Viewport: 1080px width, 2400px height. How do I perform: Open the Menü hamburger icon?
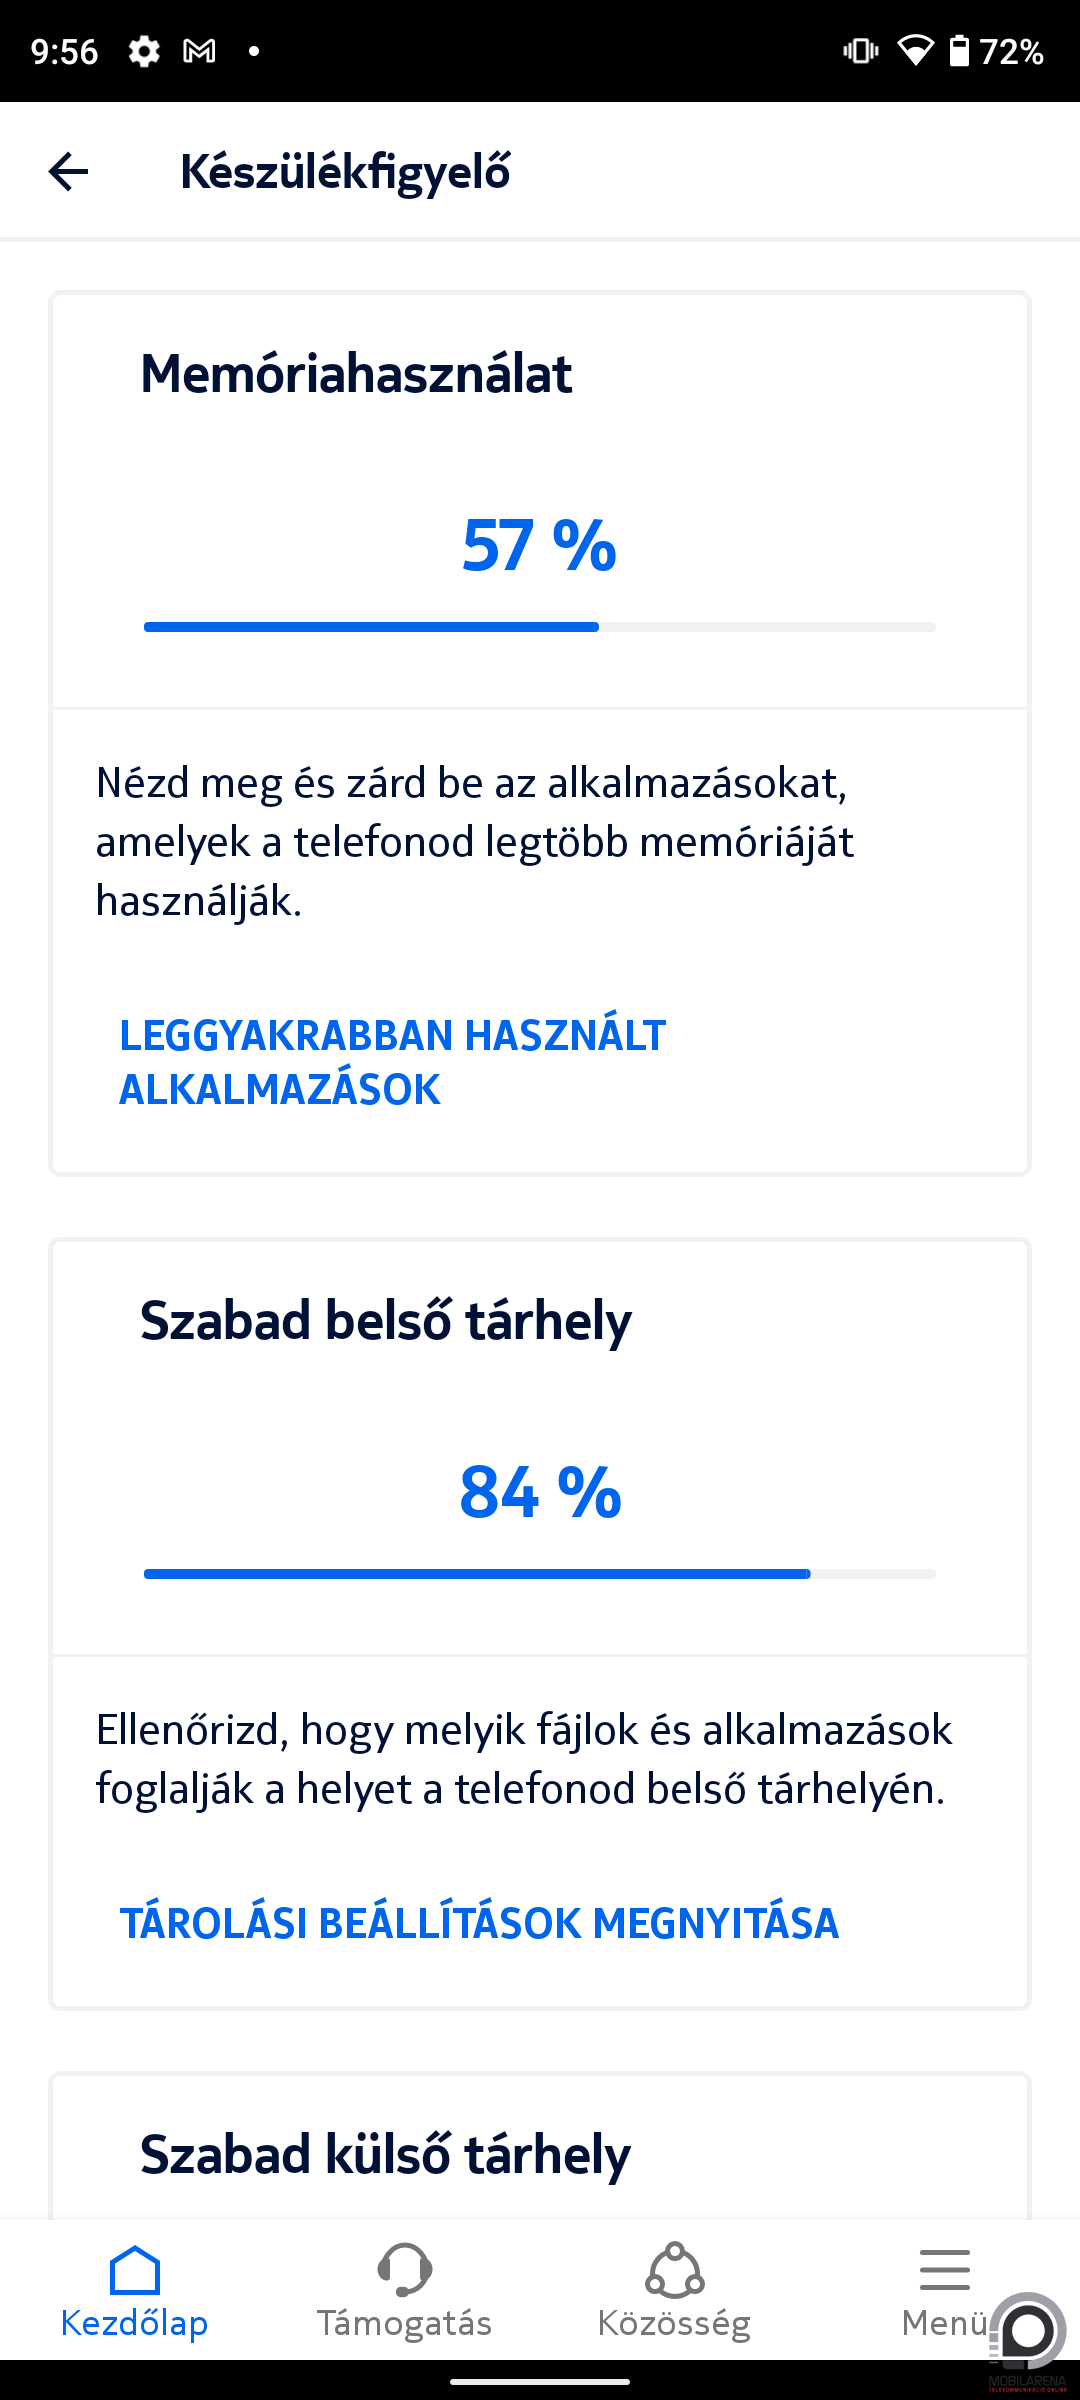coord(944,2269)
